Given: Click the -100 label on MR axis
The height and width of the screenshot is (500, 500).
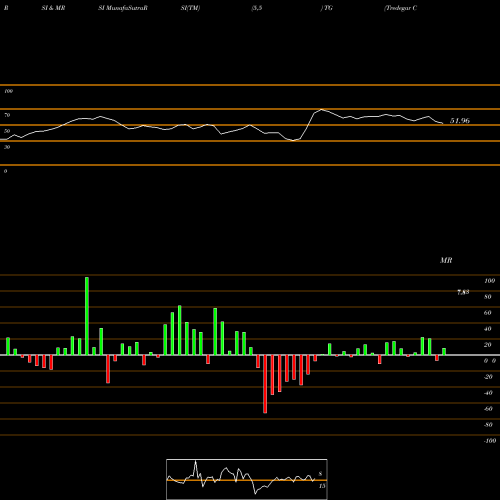Looking at the screenshot, I should tap(490, 441).
